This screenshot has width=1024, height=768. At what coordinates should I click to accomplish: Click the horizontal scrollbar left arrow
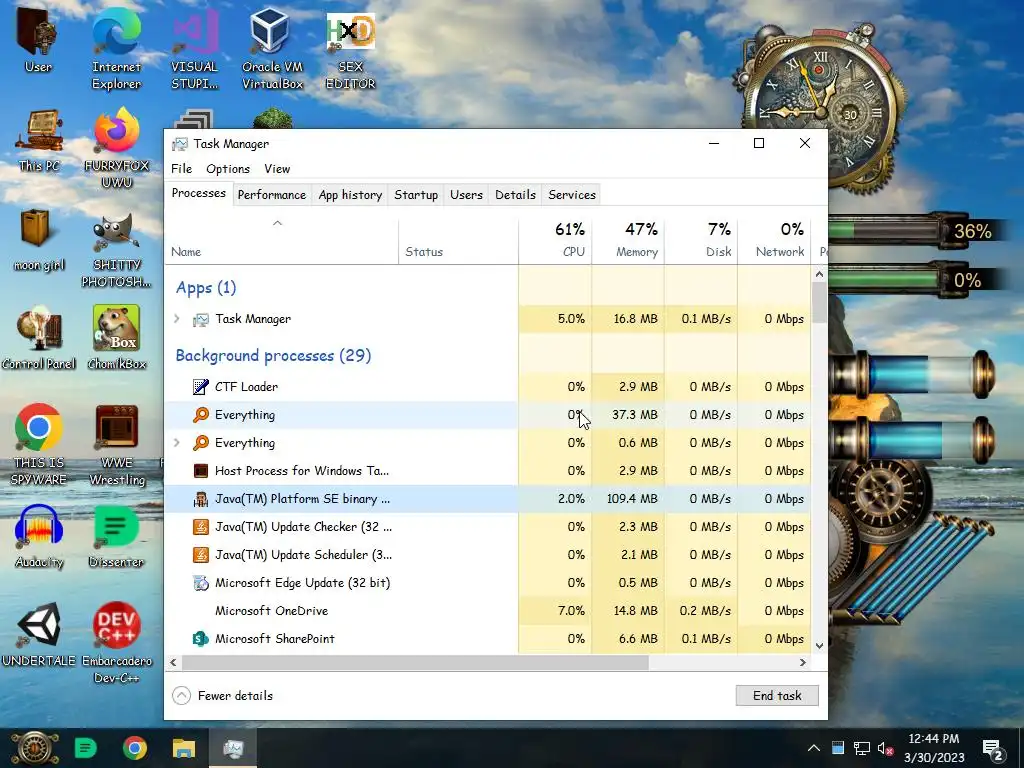tap(173, 662)
